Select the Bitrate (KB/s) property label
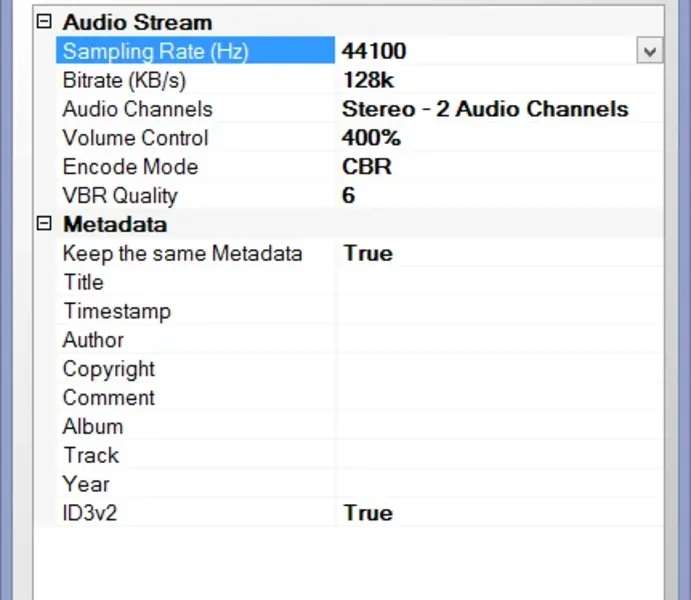 124,80
